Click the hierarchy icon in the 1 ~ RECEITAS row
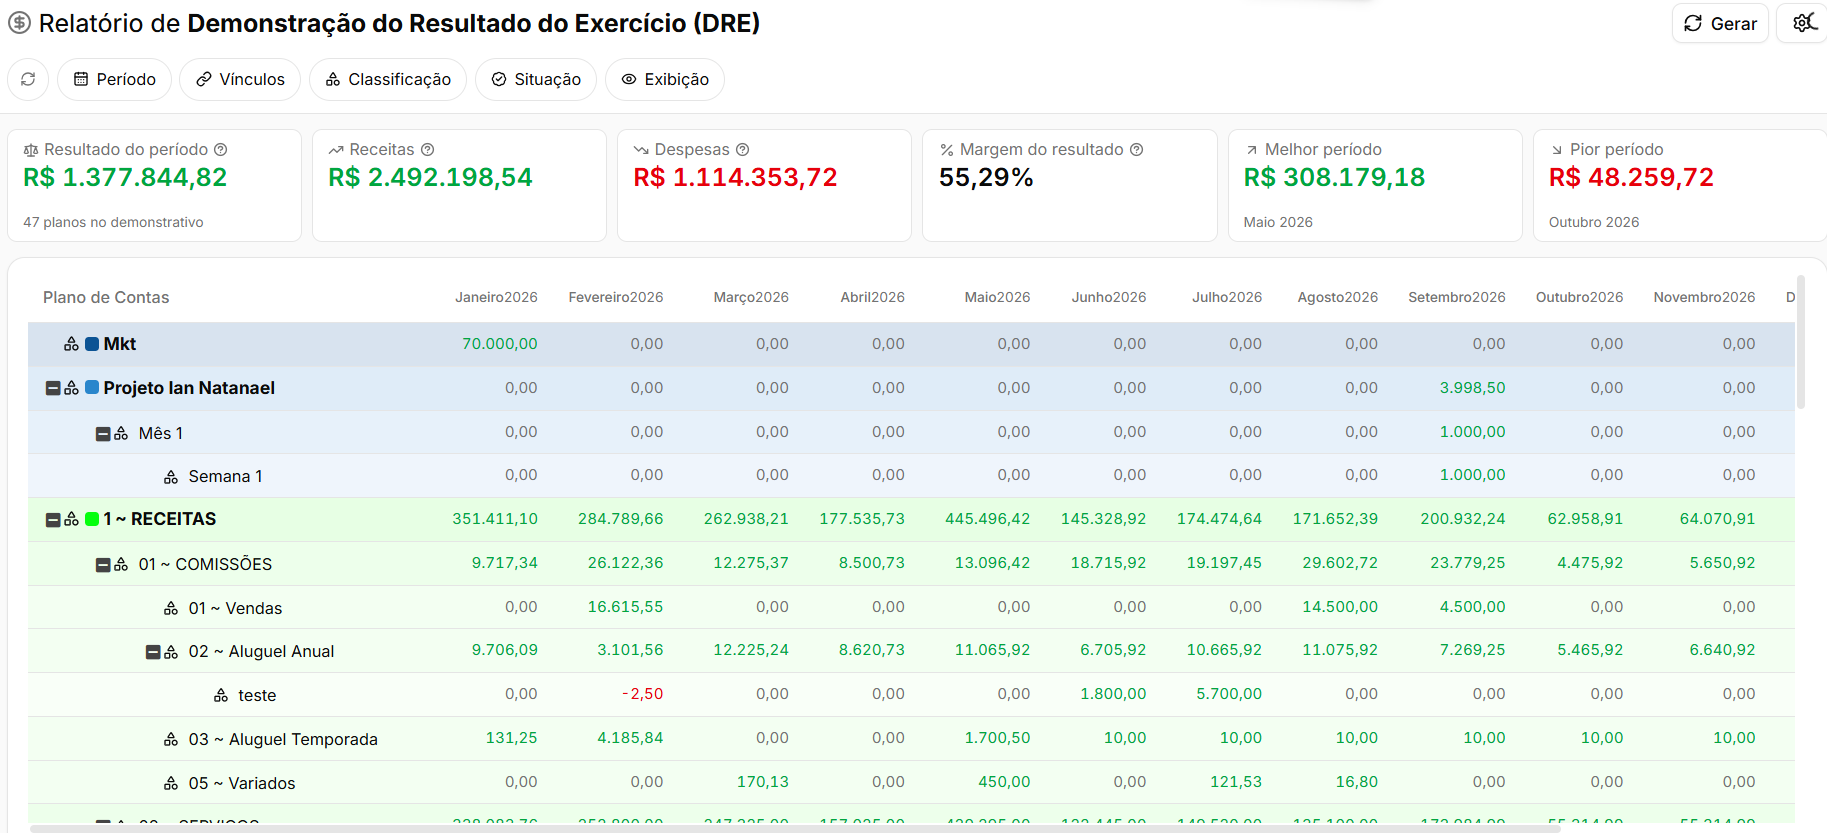This screenshot has height=833, width=1827. pos(71,519)
